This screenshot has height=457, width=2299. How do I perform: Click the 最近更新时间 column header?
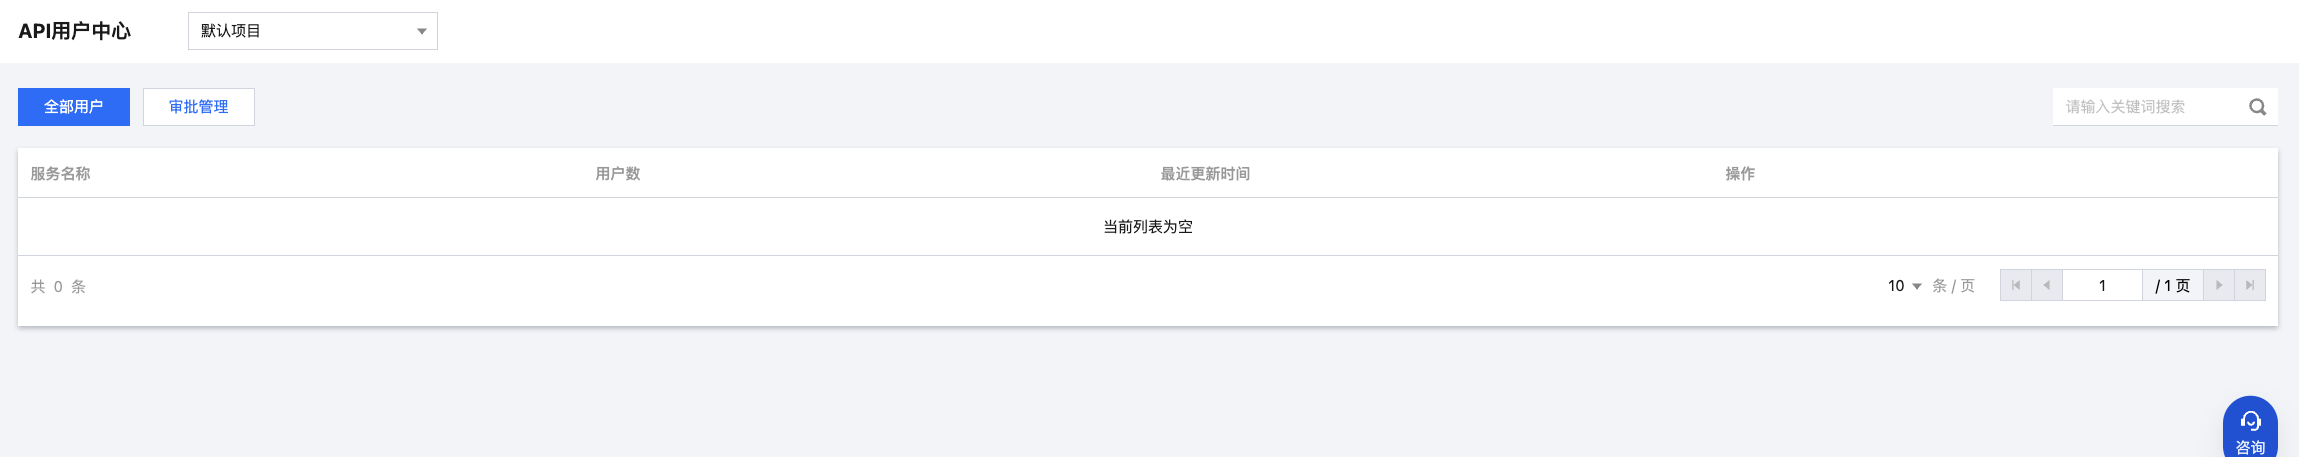(1205, 174)
